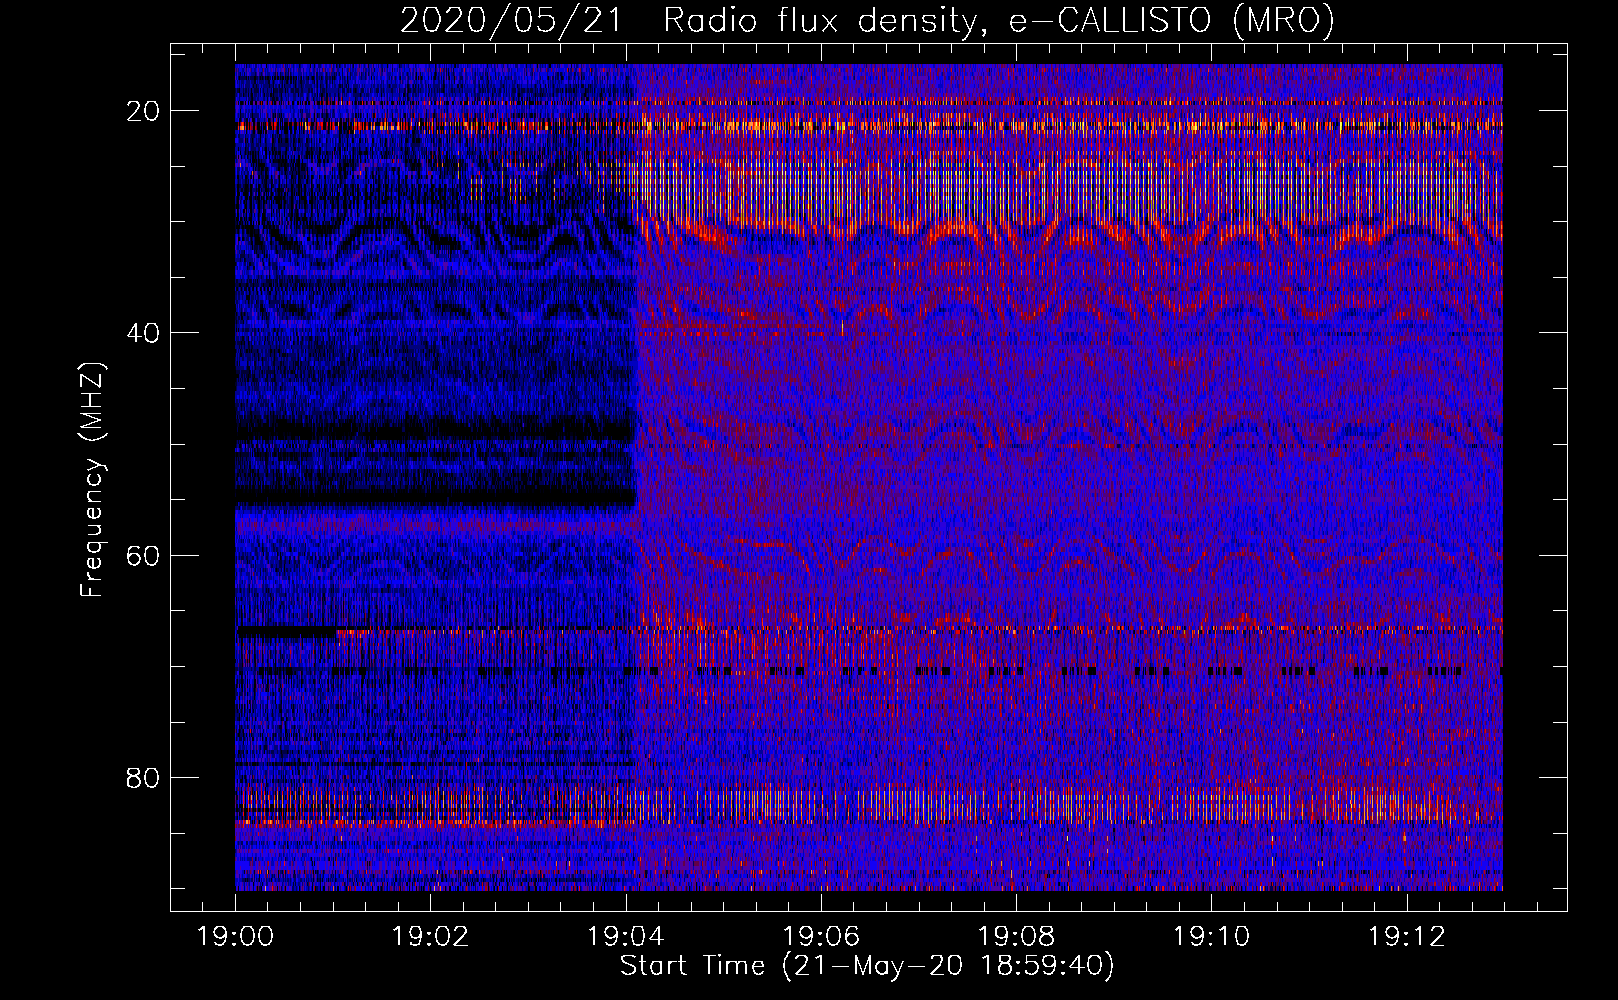Click the "Start Time (21-May-20 18:59:40)" x-axis label

point(867,966)
